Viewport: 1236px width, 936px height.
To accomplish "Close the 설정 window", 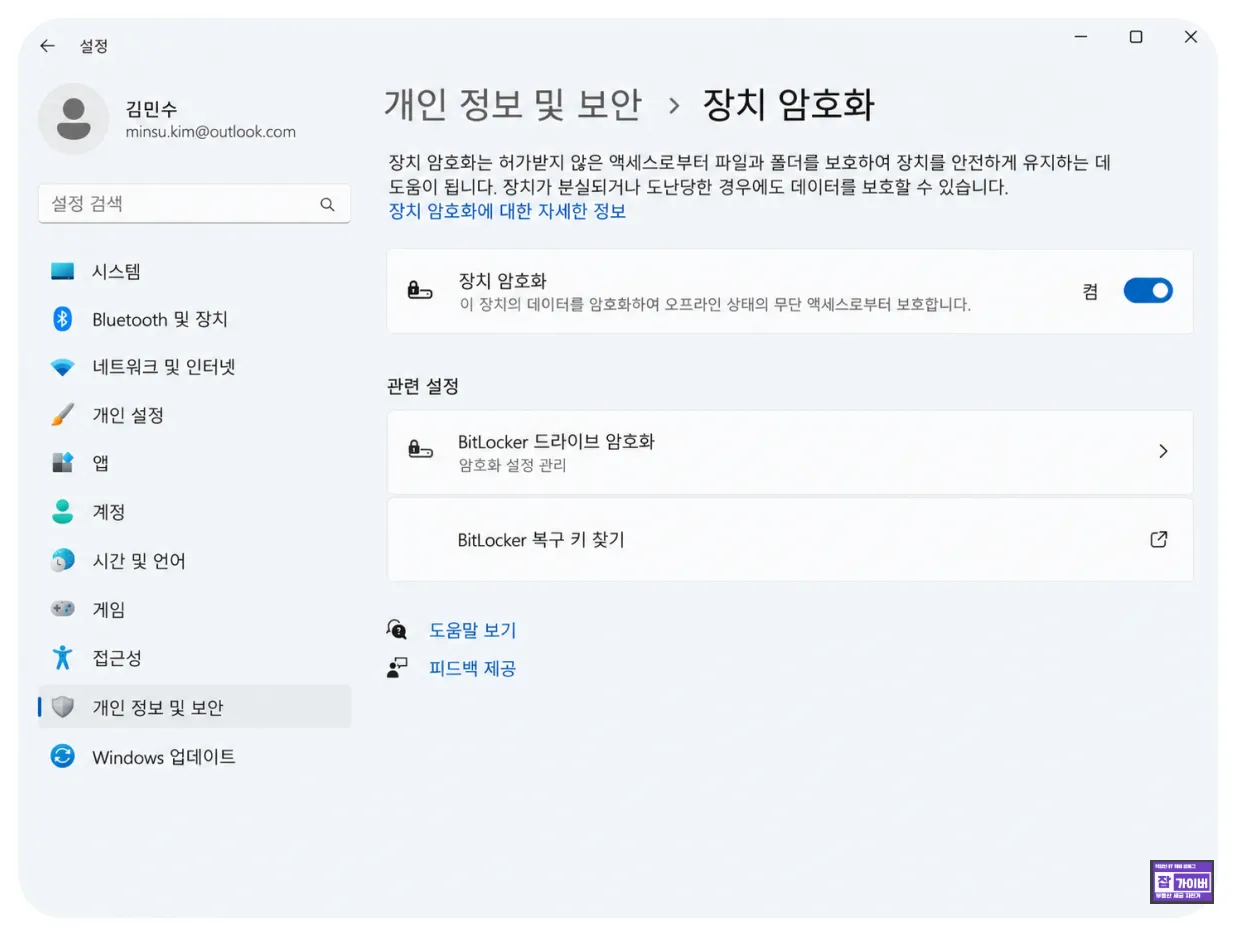I will pos(1190,37).
